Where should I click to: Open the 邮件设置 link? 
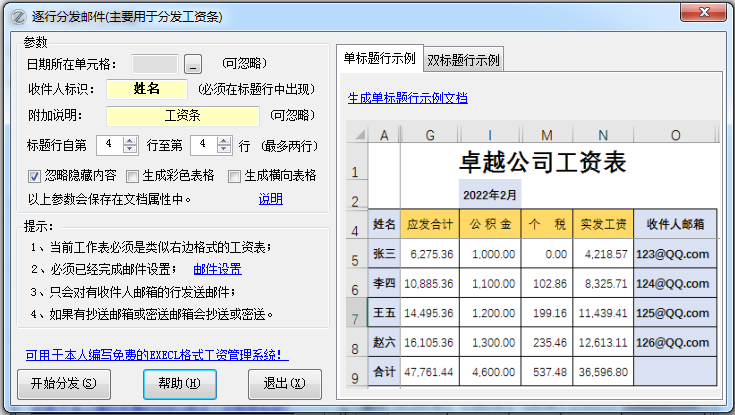217,269
